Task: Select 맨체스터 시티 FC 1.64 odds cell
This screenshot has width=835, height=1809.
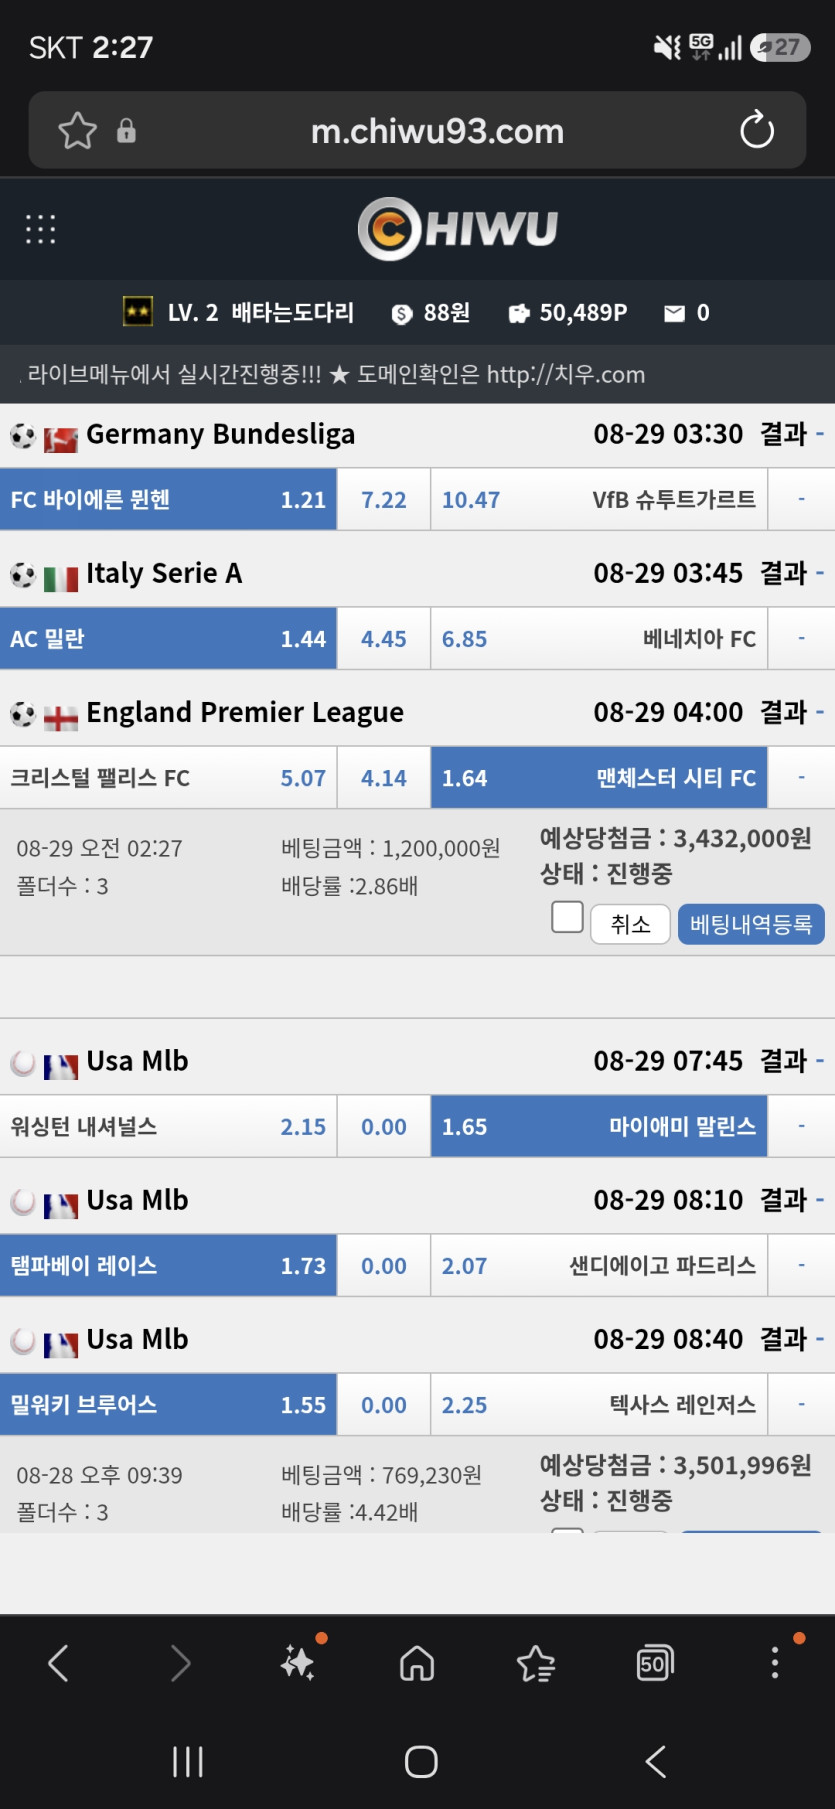Action: [599, 778]
